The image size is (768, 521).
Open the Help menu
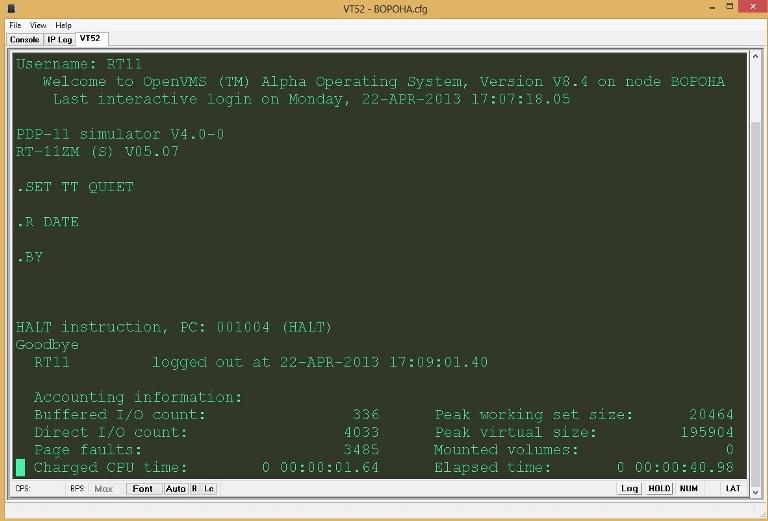pyautogui.click(x=63, y=25)
